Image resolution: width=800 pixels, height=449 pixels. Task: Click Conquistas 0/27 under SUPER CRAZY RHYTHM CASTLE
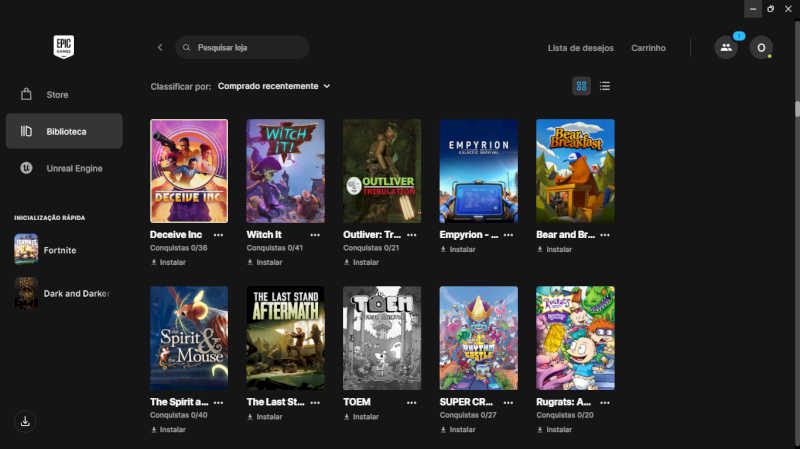(468, 415)
